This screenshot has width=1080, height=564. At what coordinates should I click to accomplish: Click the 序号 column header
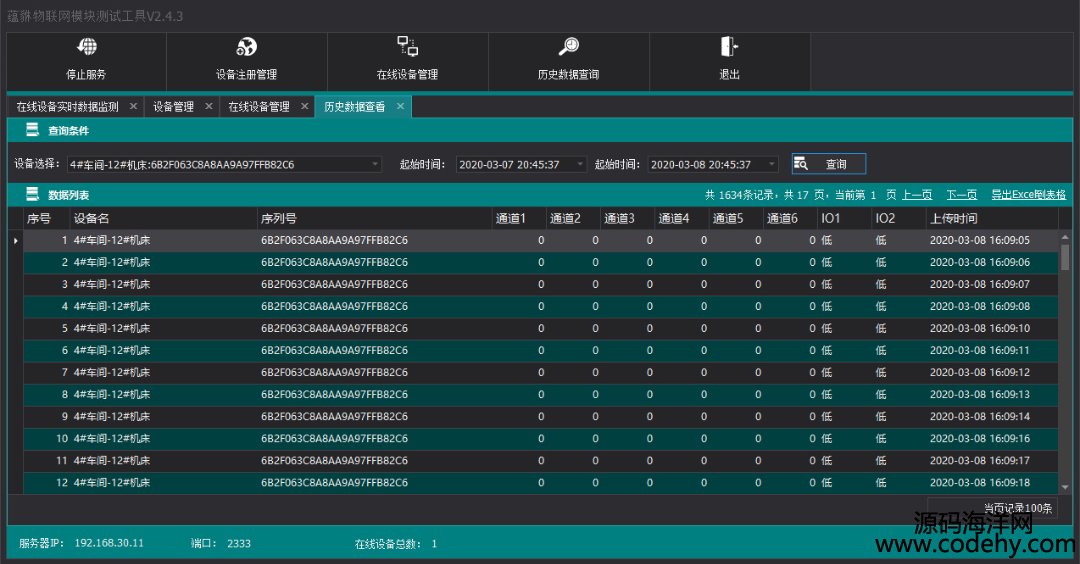46,218
